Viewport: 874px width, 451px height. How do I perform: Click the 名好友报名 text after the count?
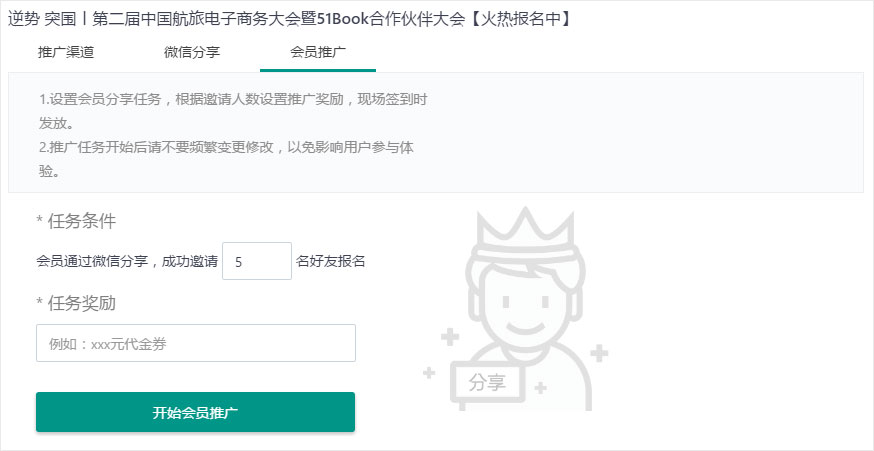point(331,261)
